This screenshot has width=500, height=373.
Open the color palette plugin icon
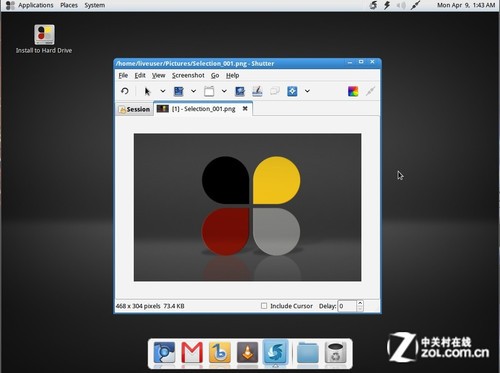pyautogui.click(x=353, y=91)
